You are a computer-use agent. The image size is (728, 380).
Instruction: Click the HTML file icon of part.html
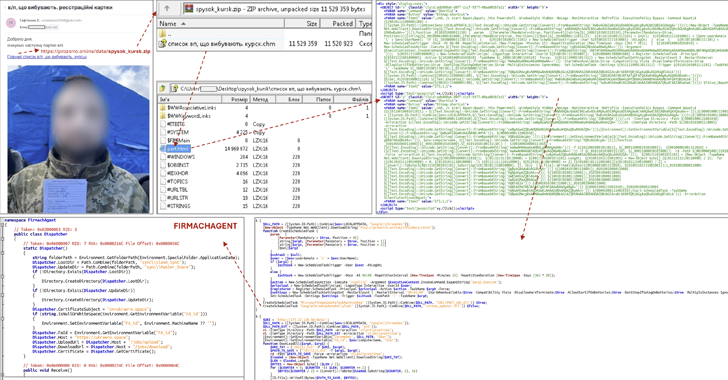click(163, 149)
